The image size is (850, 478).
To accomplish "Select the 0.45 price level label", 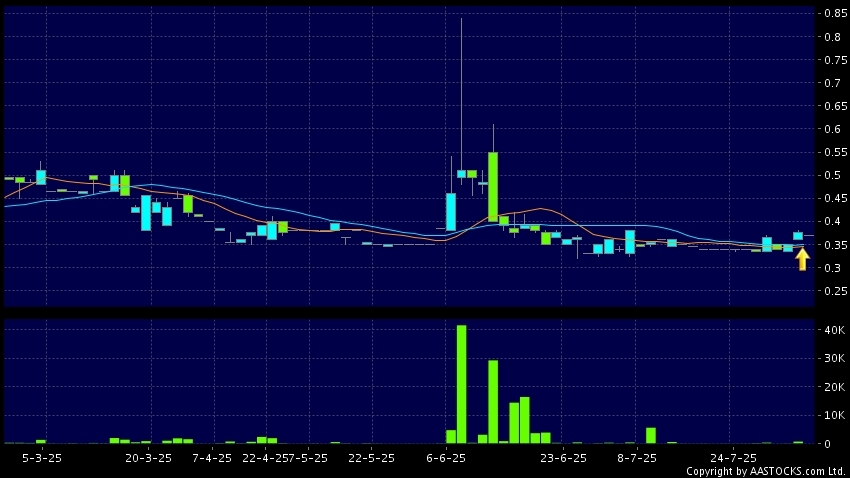I will (x=835, y=198).
